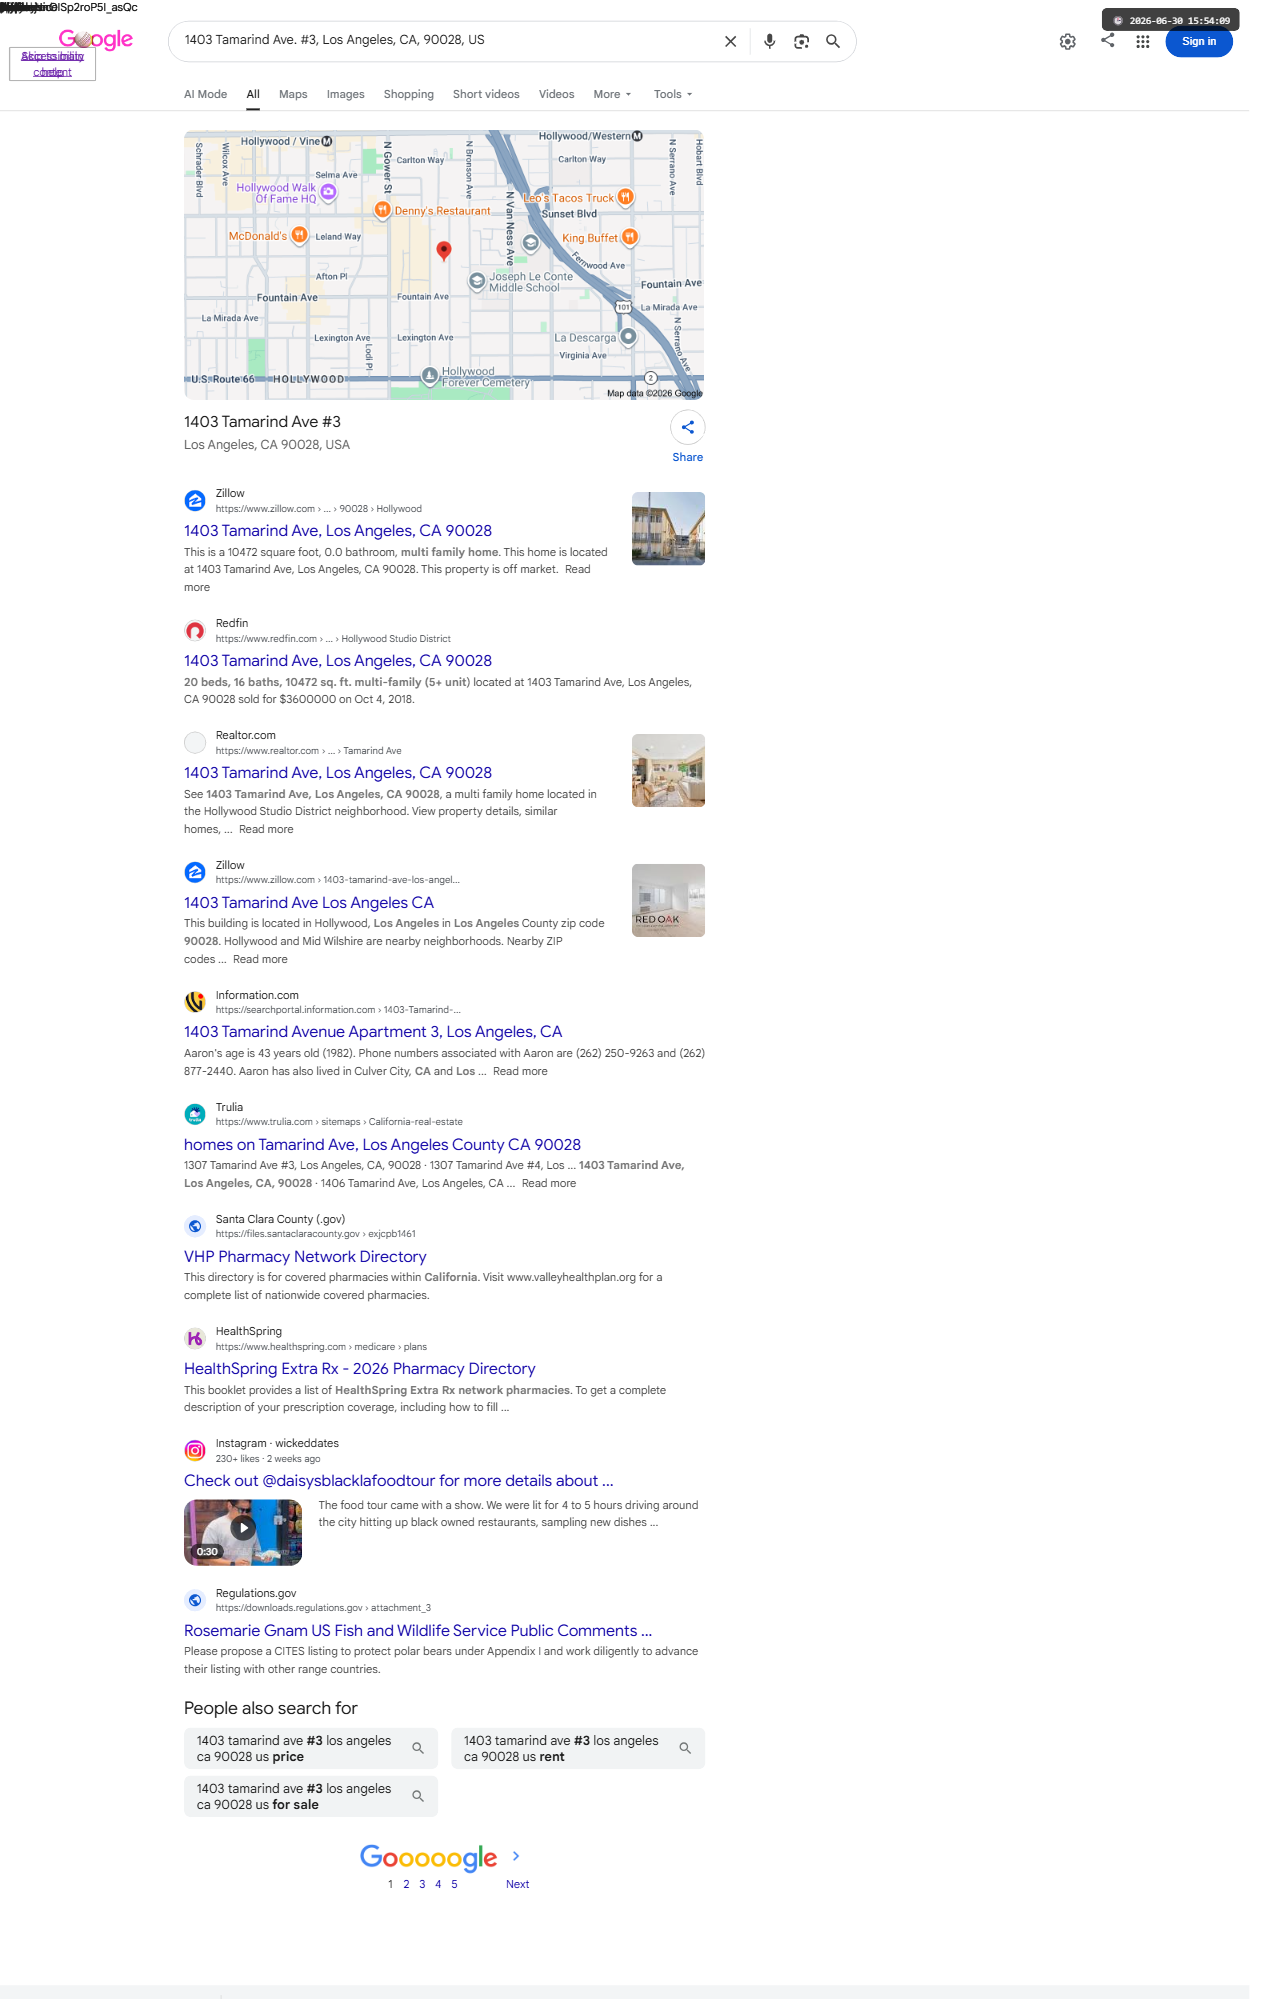Image resolution: width=1264 pixels, height=1999 pixels.
Task: Open Redfin result 1403 Tamarind Ave
Action: pyautogui.click(x=338, y=661)
